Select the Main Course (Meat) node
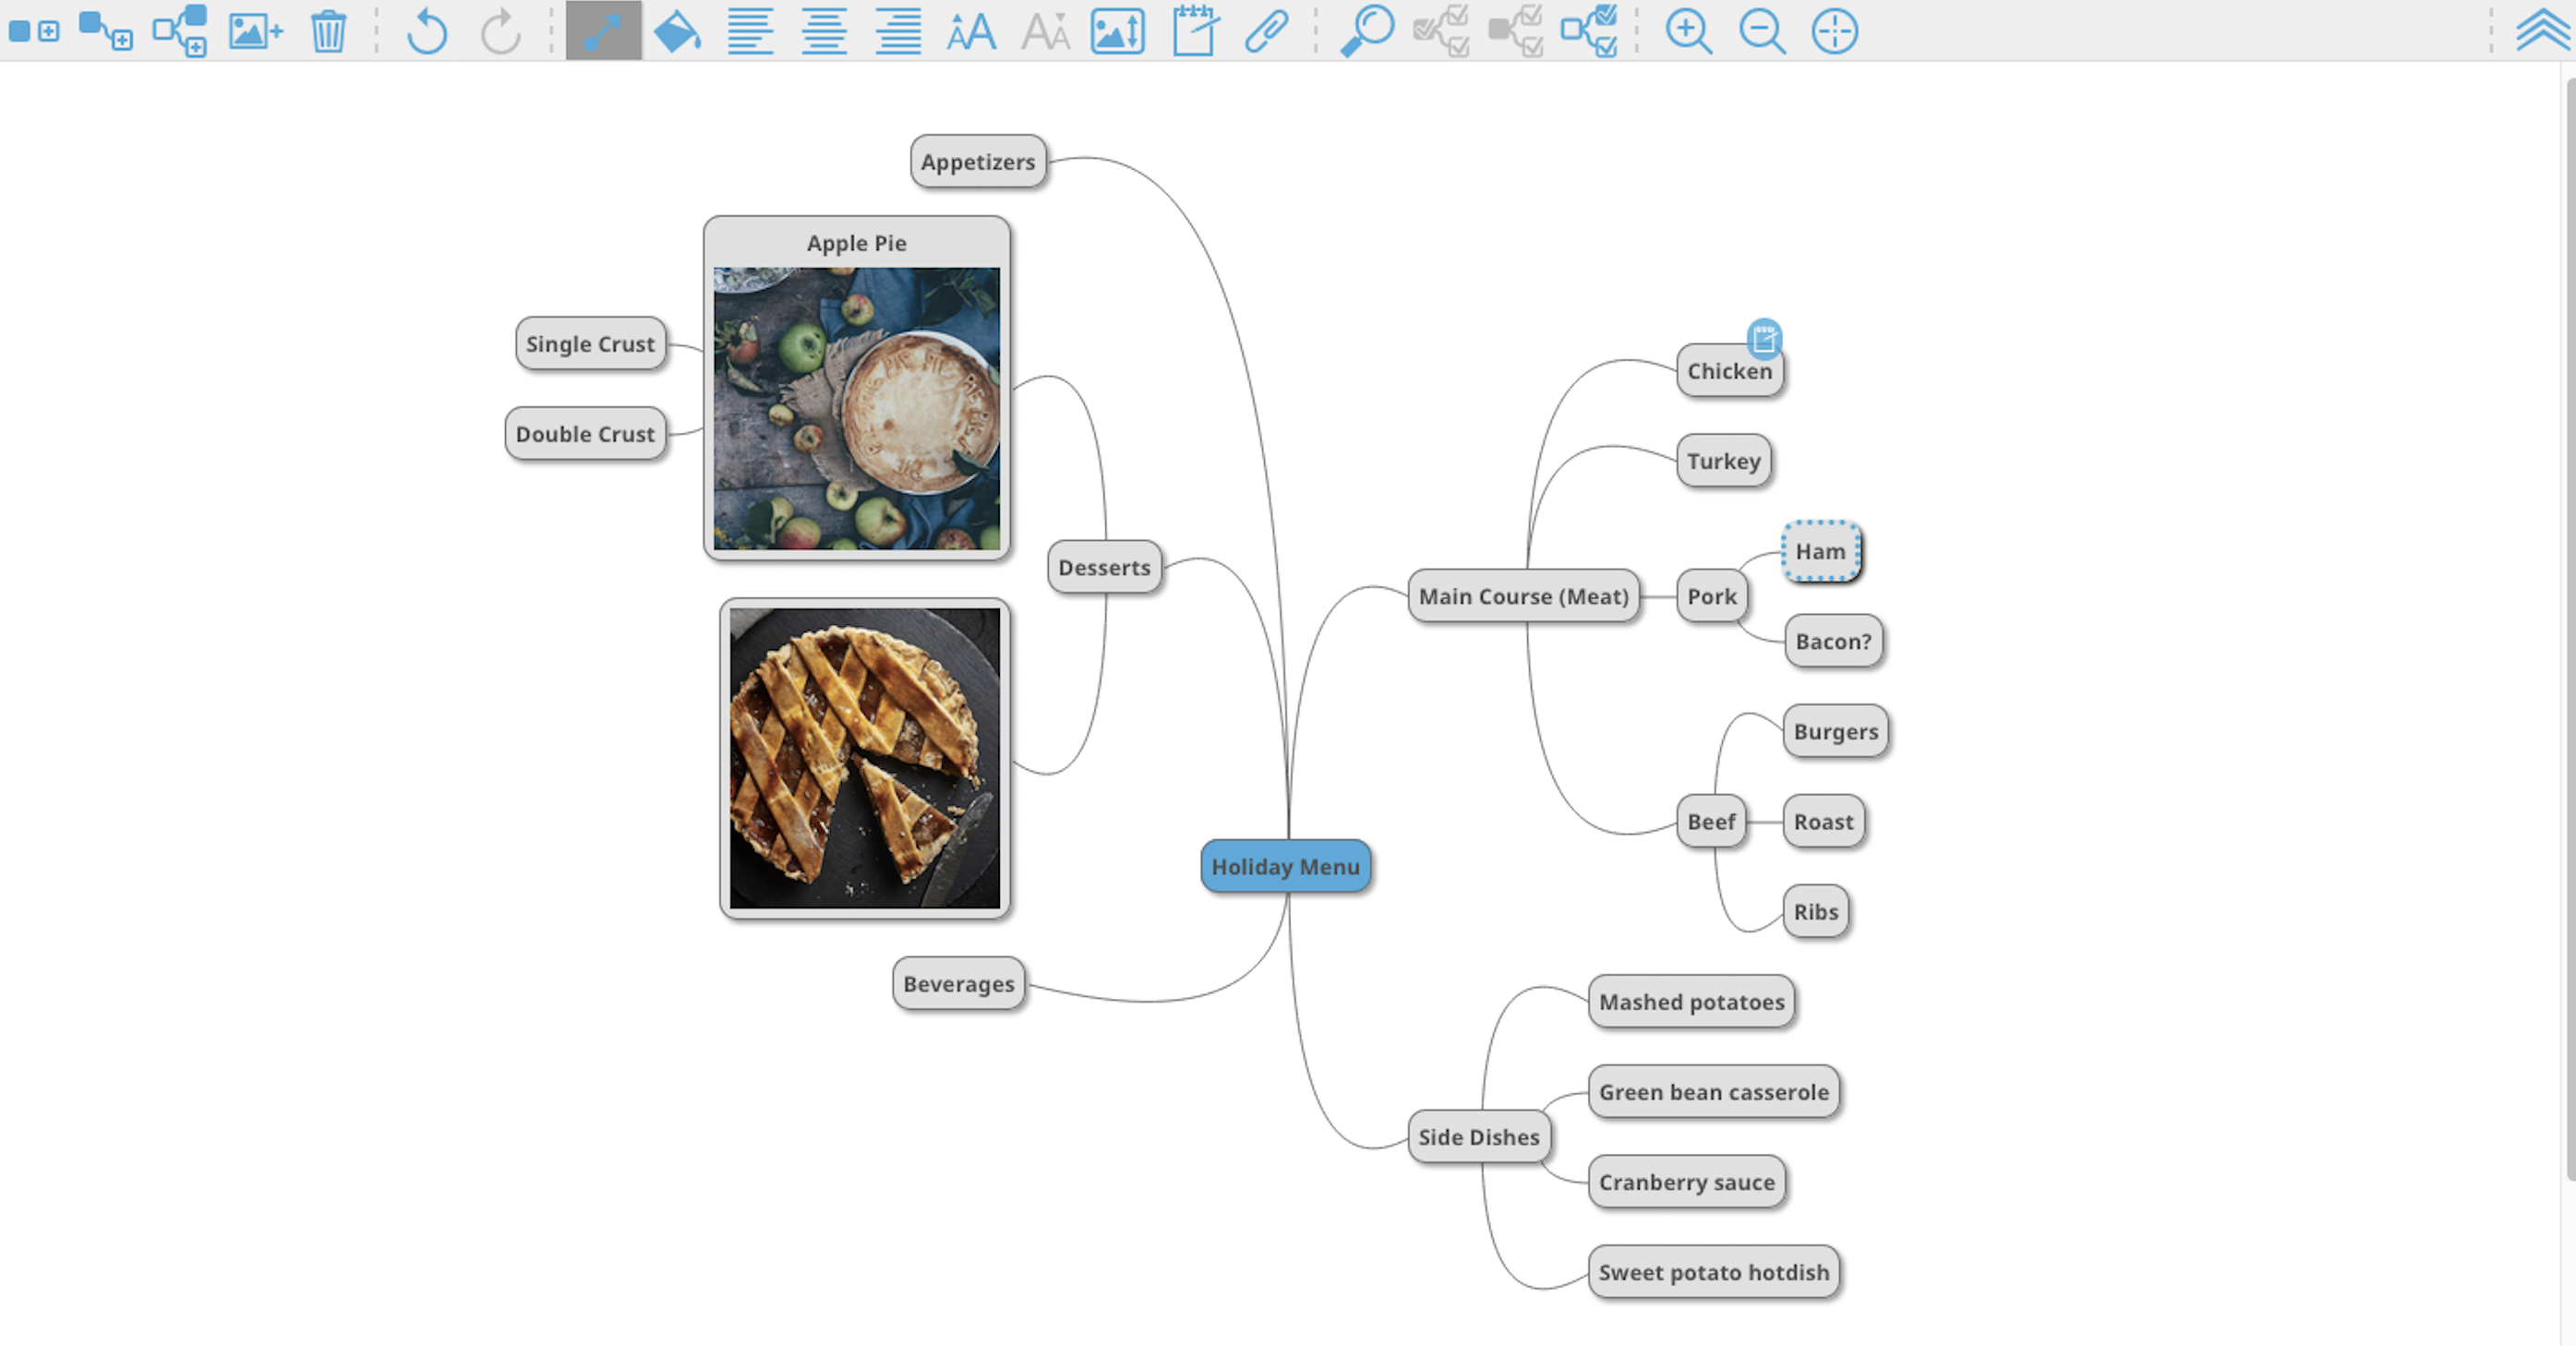The width and height of the screenshot is (2576, 1346). 1523,597
